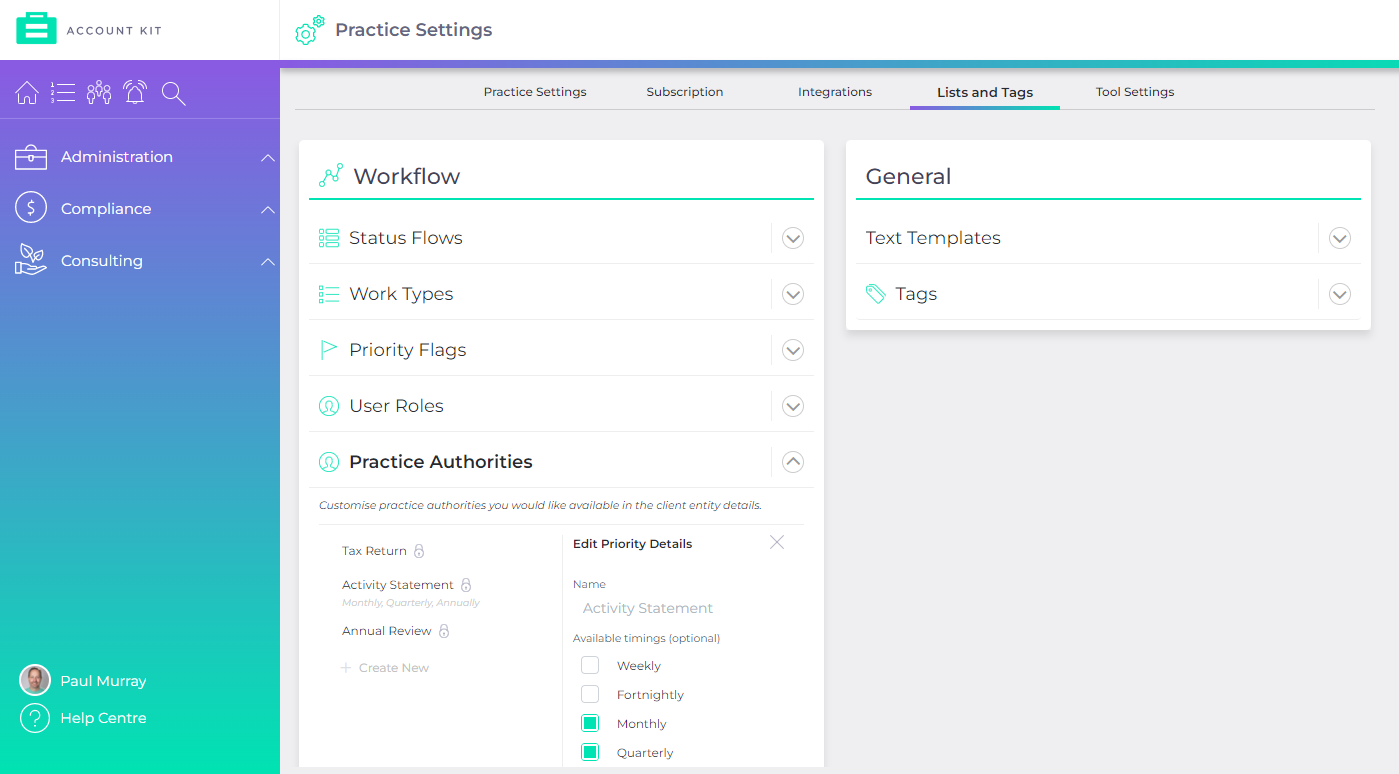Click the Help Centre question mark icon
This screenshot has height=774, width=1399.
click(35, 718)
